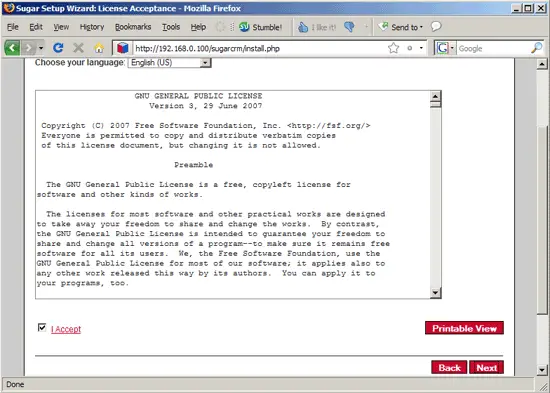Open the address bar history dropdown
The image size is (550, 393).
click(x=421, y=48)
